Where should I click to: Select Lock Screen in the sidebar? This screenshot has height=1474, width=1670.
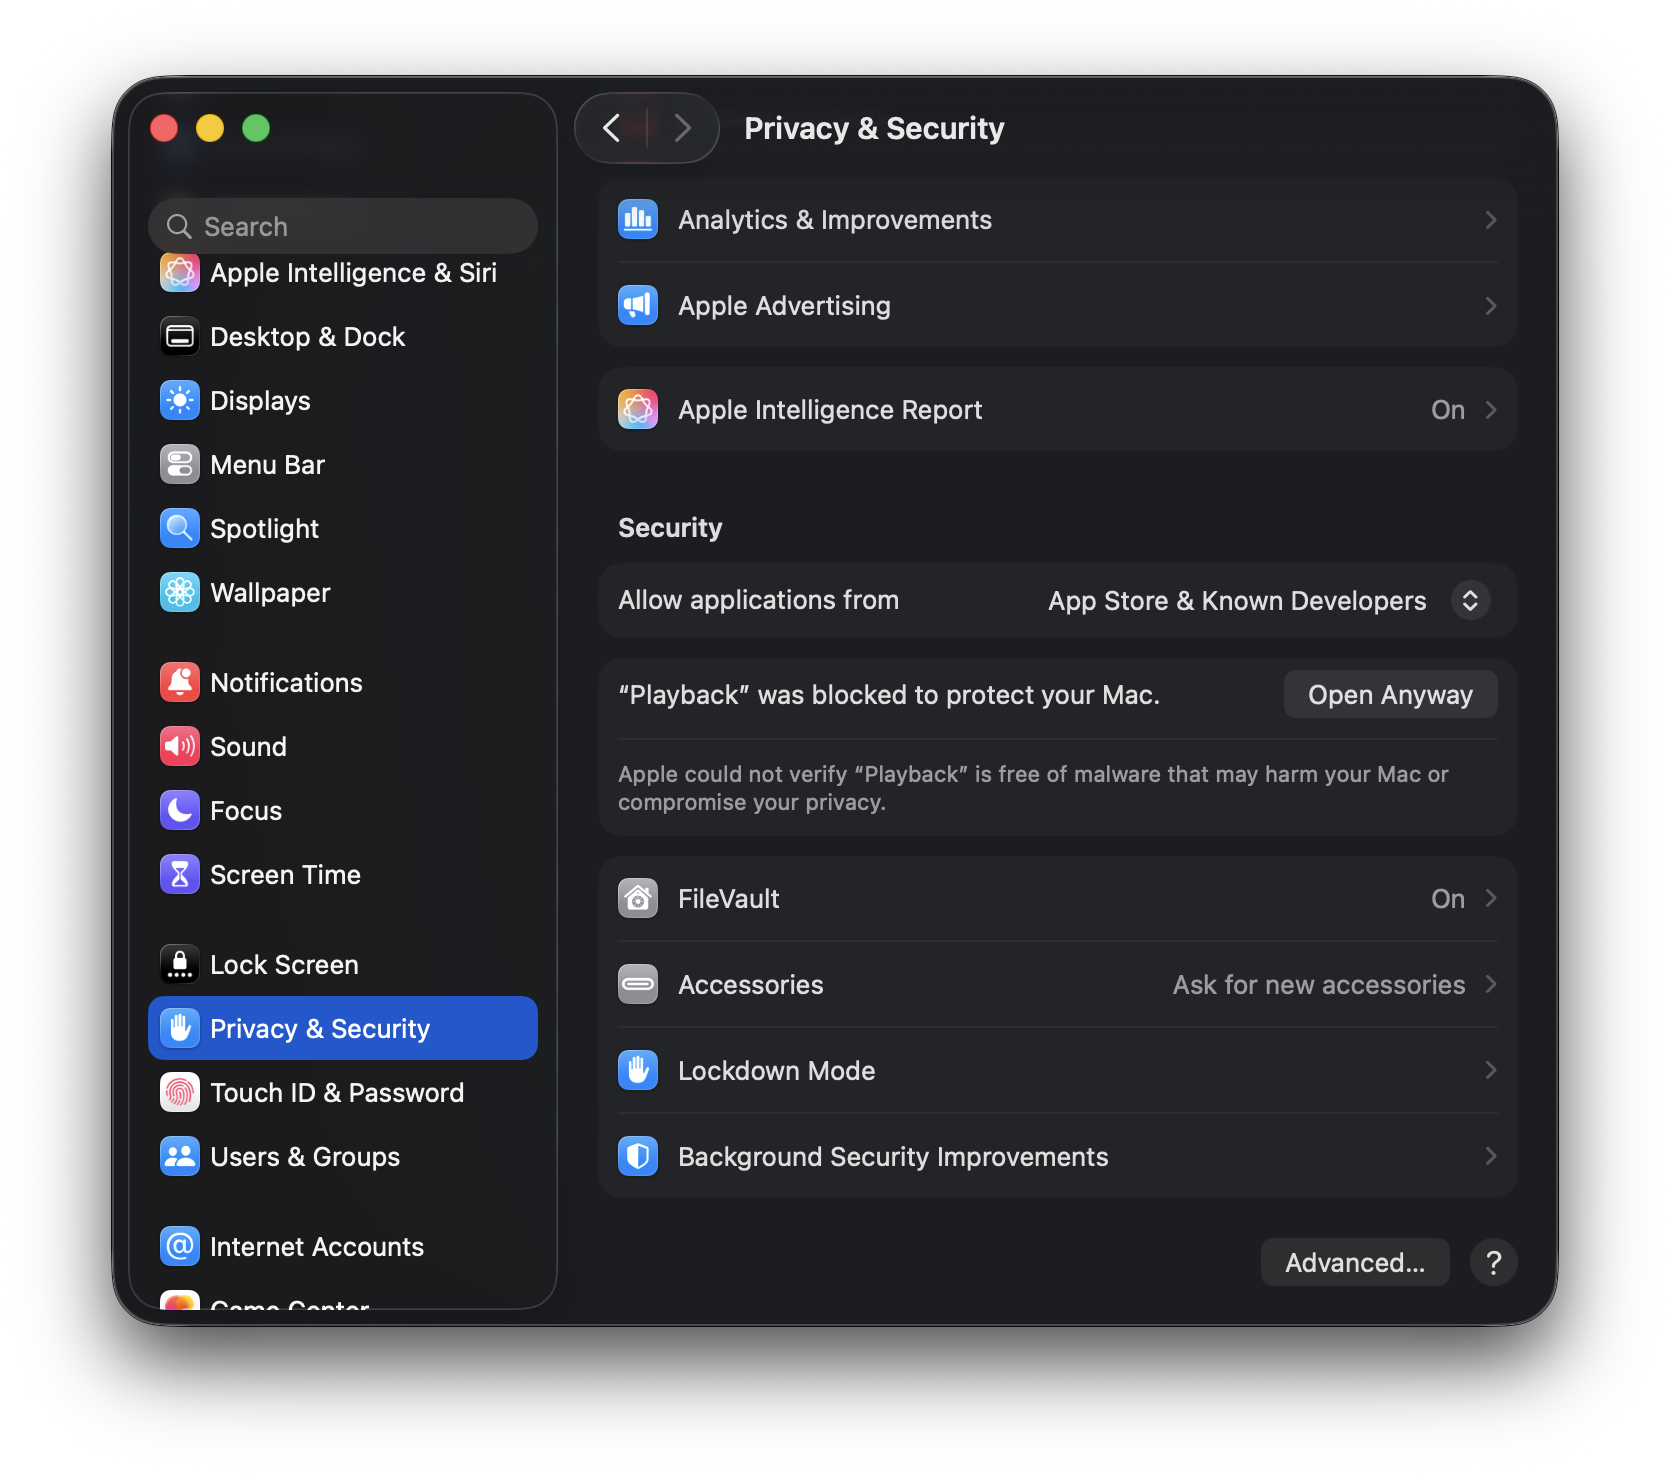point(343,965)
